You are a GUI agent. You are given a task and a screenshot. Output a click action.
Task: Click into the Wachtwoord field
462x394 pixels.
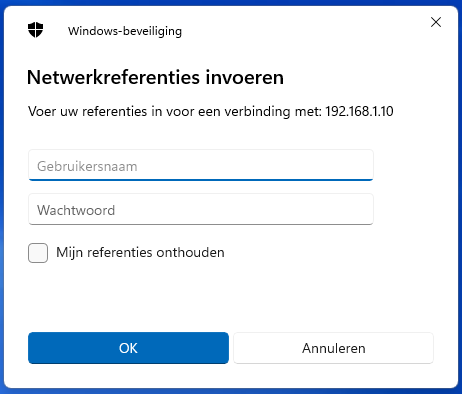coord(201,209)
